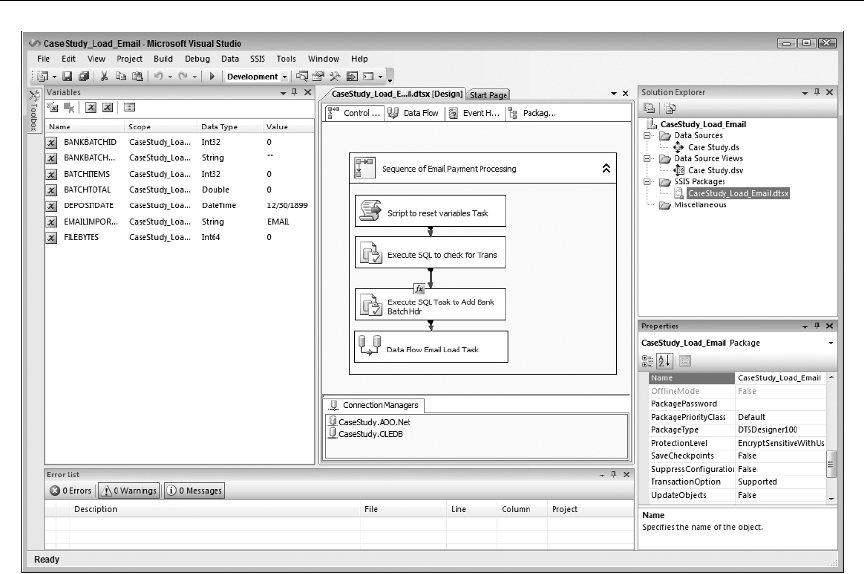Select CaseStudy_Load_Email.dtsx in Solution Explorer
Image resolution: width=864 pixels, height=574 pixels.
tap(738, 193)
